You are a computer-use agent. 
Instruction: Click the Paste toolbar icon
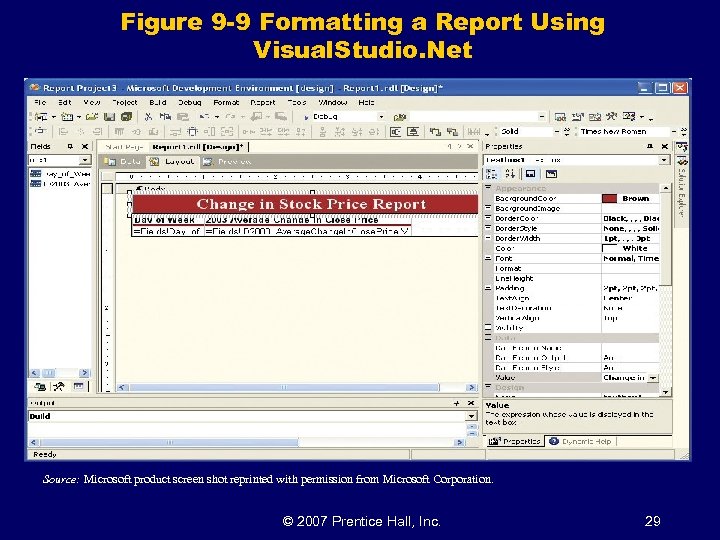pyautogui.click(x=183, y=117)
